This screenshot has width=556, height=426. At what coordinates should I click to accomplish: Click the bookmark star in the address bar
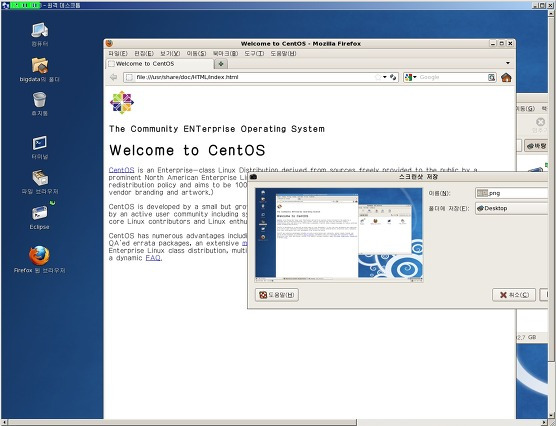378,77
